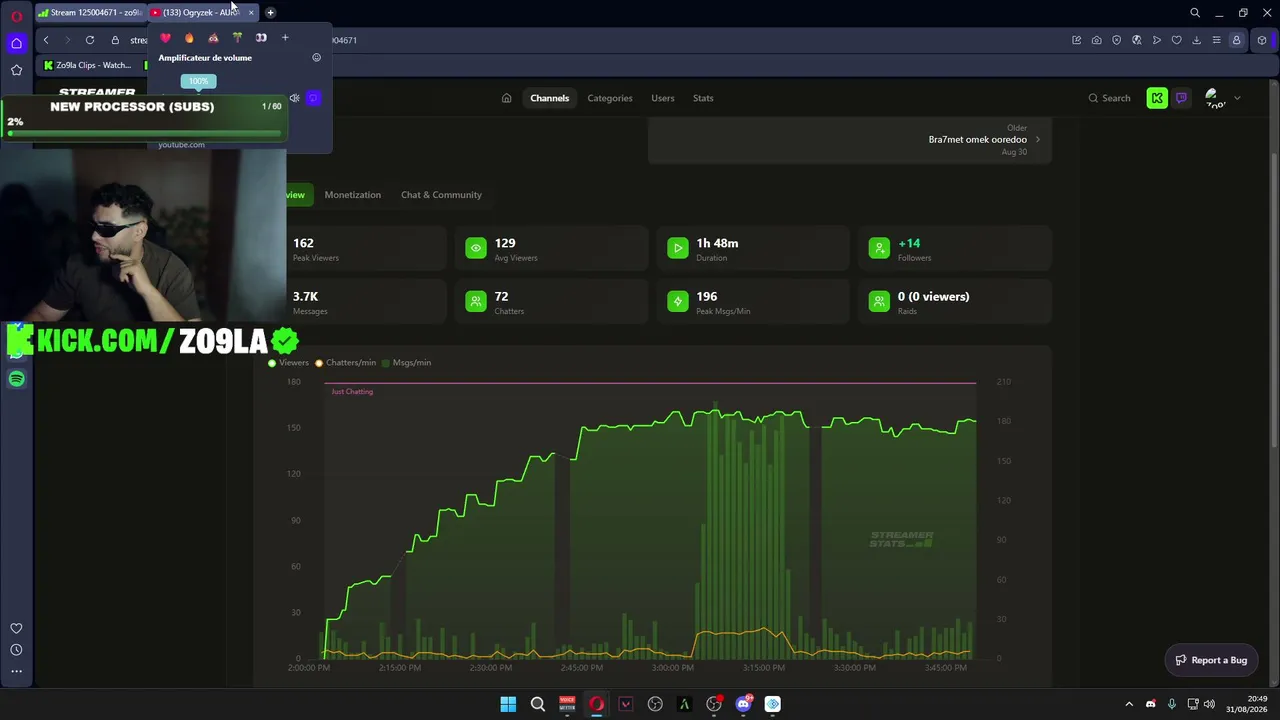
Task: Open the 1h 48m Duration card
Action: [753, 248]
